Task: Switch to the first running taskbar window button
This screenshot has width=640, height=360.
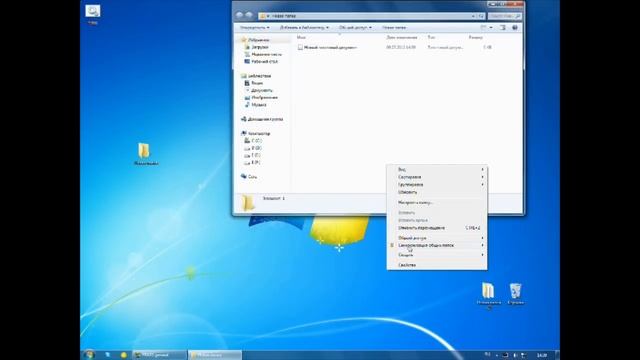Action: click(159, 355)
